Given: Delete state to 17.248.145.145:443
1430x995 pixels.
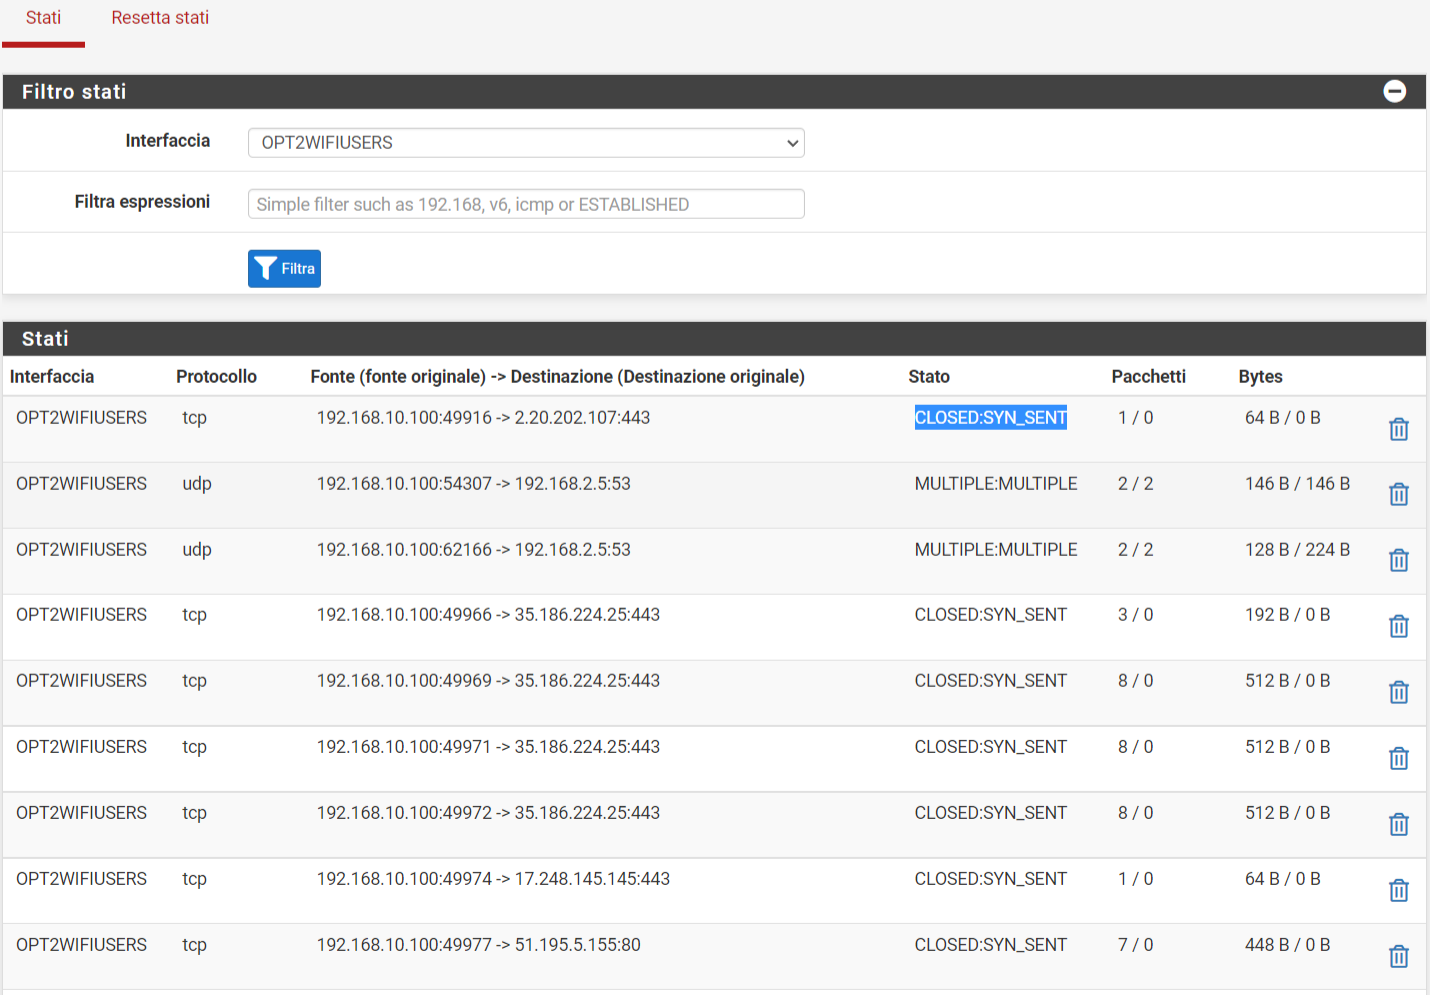Looking at the screenshot, I should pyautogui.click(x=1398, y=890).
